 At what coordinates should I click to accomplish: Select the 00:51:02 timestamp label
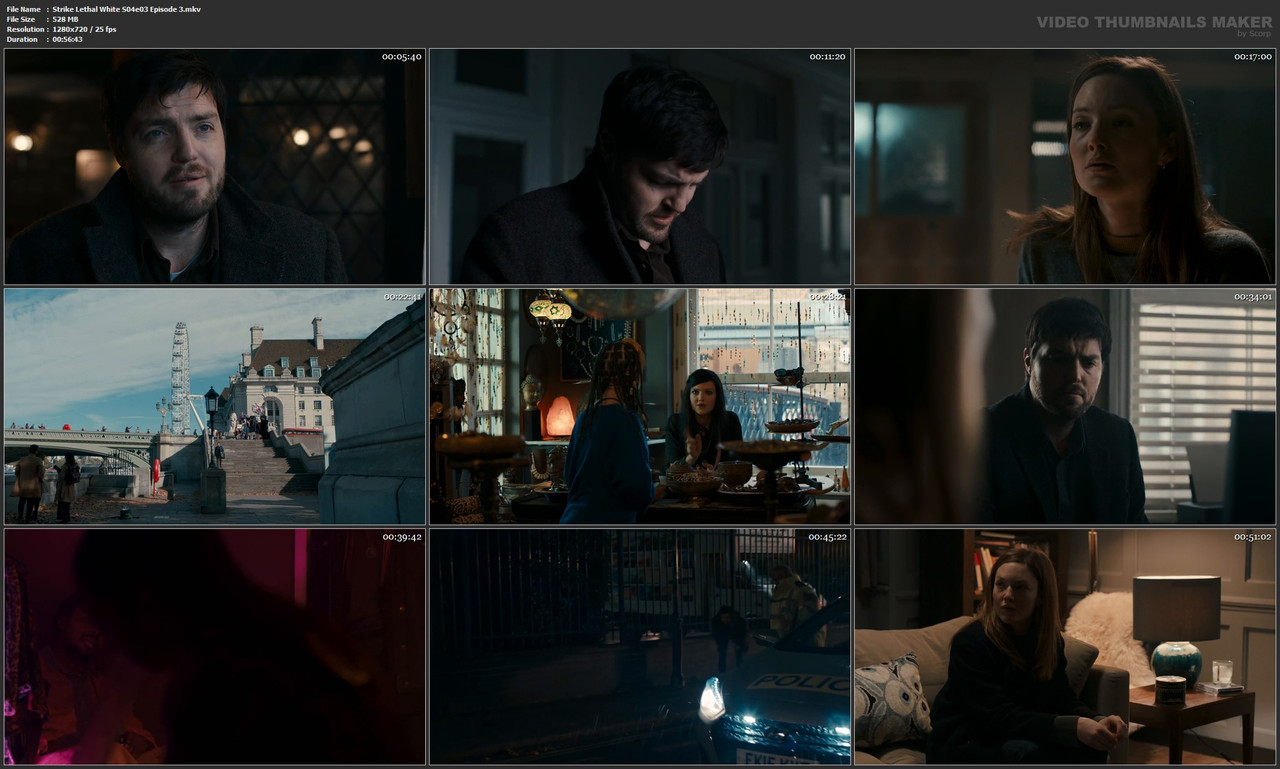pyautogui.click(x=1252, y=536)
